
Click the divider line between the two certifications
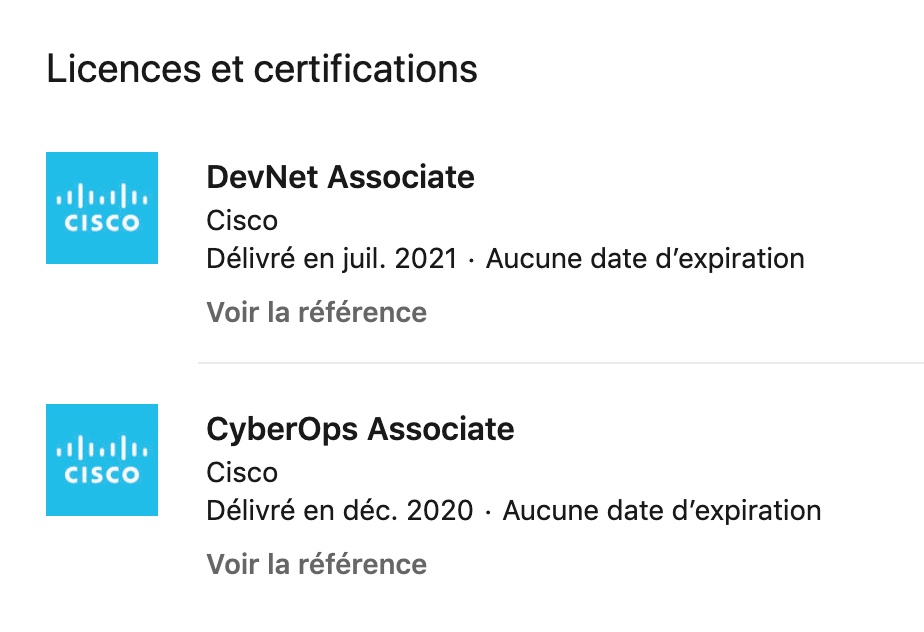coord(560,363)
